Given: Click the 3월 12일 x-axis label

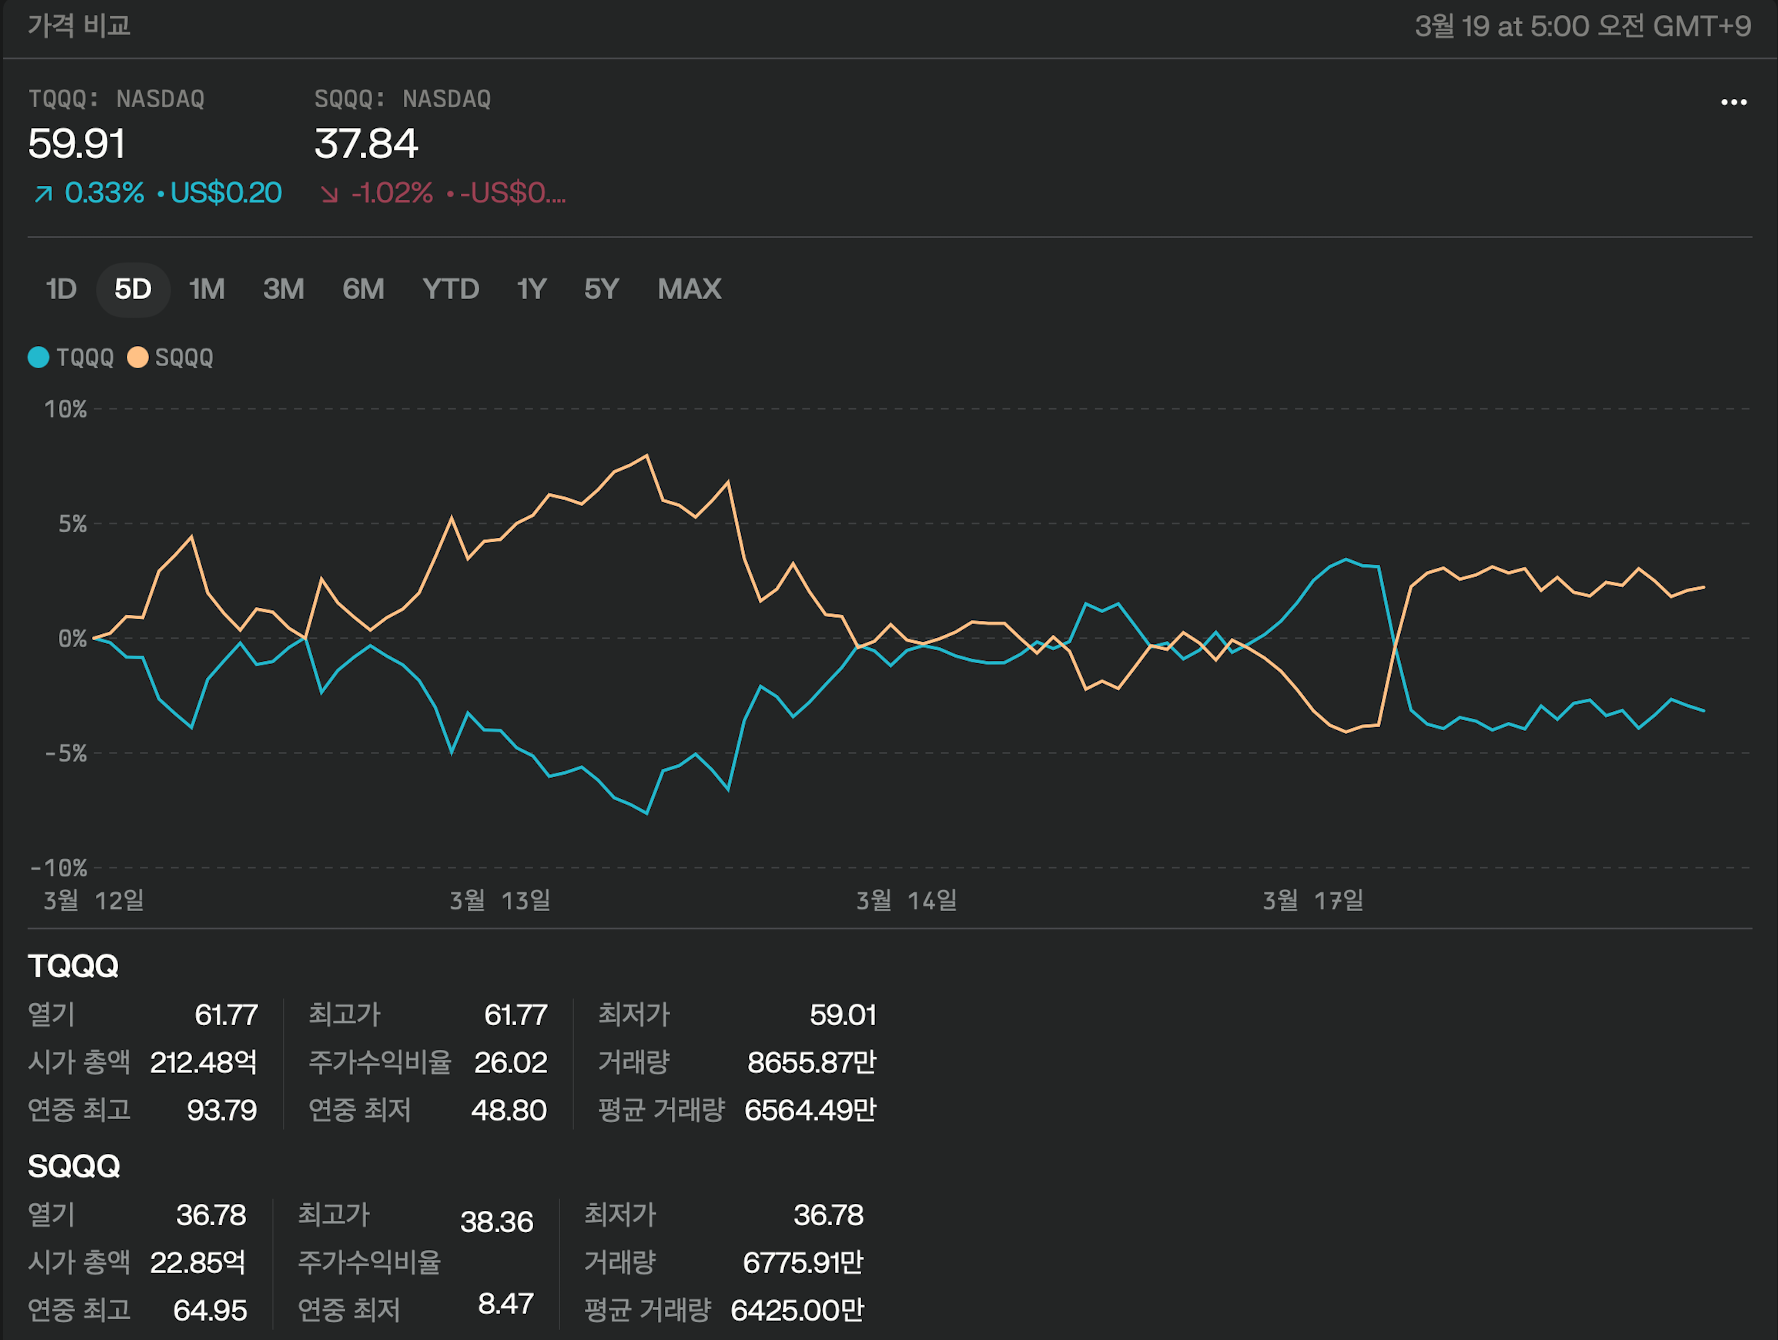Looking at the screenshot, I should pos(94,900).
